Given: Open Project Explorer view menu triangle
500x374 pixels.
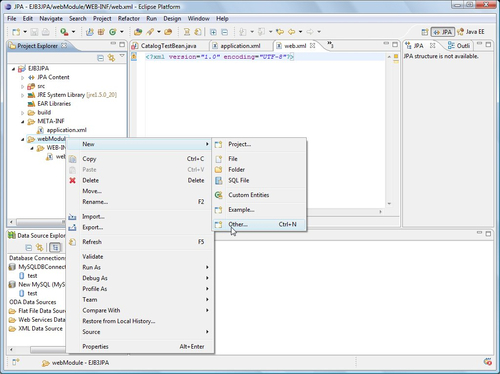Looking at the screenshot, I should click(x=122, y=56).
